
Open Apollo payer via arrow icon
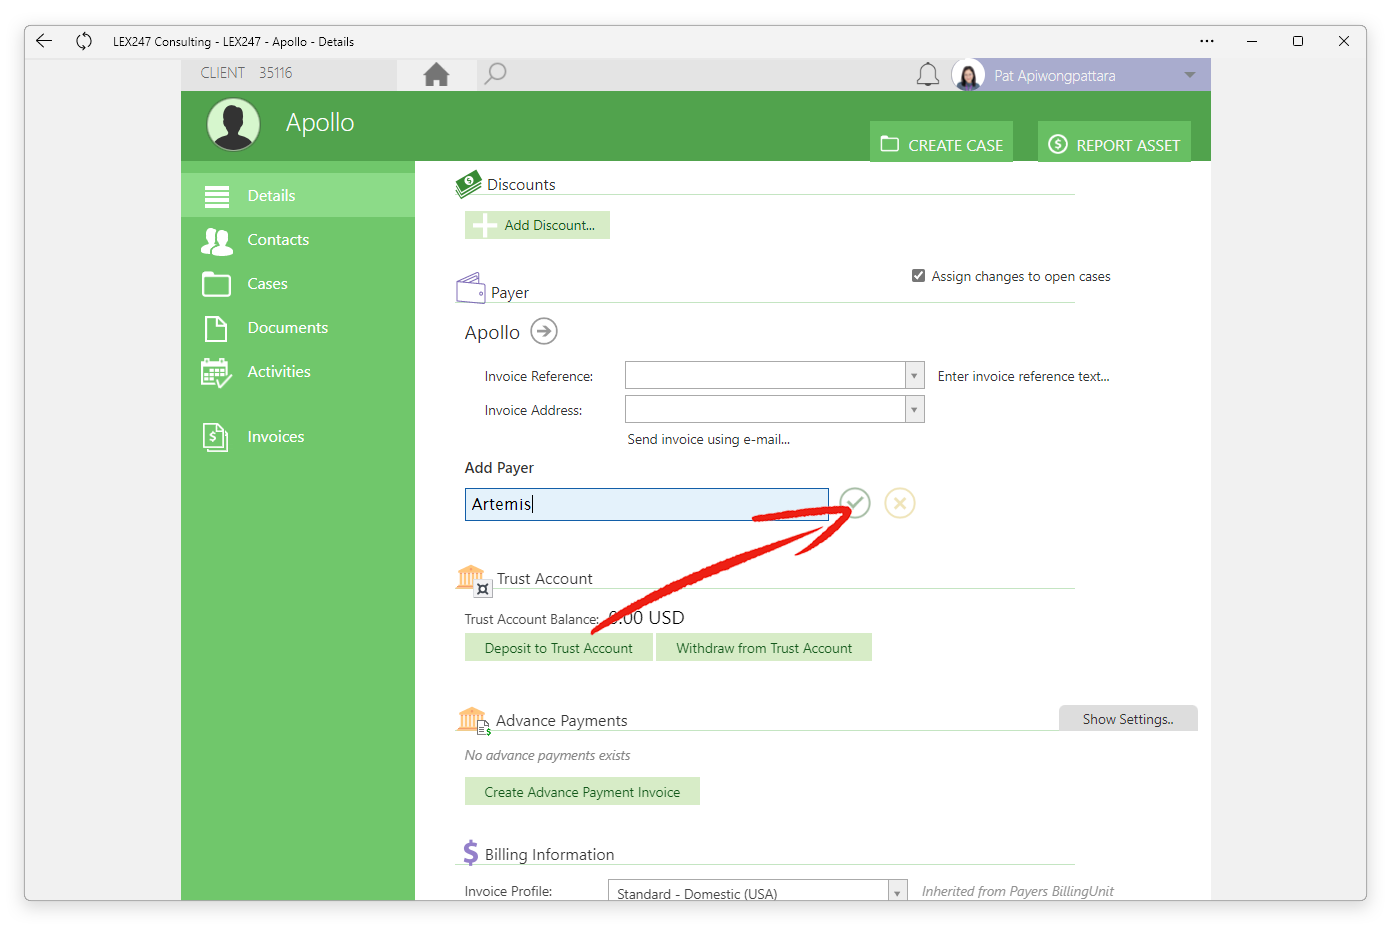(x=544, y=331)
